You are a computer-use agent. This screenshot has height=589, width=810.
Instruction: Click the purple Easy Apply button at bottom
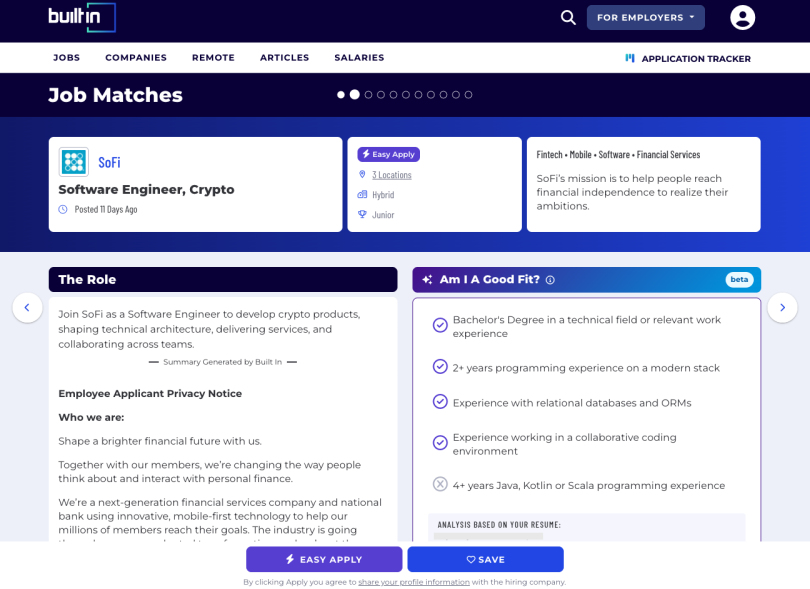pyautogui.click(x=324, y=559)
